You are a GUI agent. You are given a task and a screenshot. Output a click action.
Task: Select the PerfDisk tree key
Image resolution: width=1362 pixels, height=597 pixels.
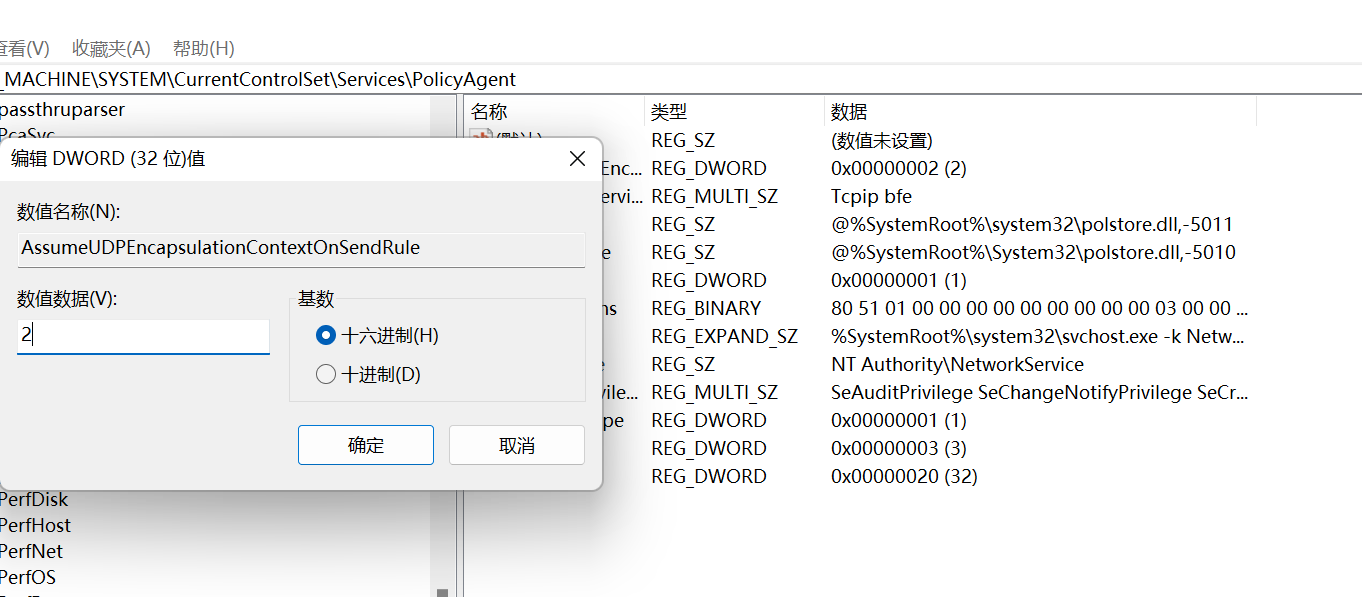(x=34, y=499)
